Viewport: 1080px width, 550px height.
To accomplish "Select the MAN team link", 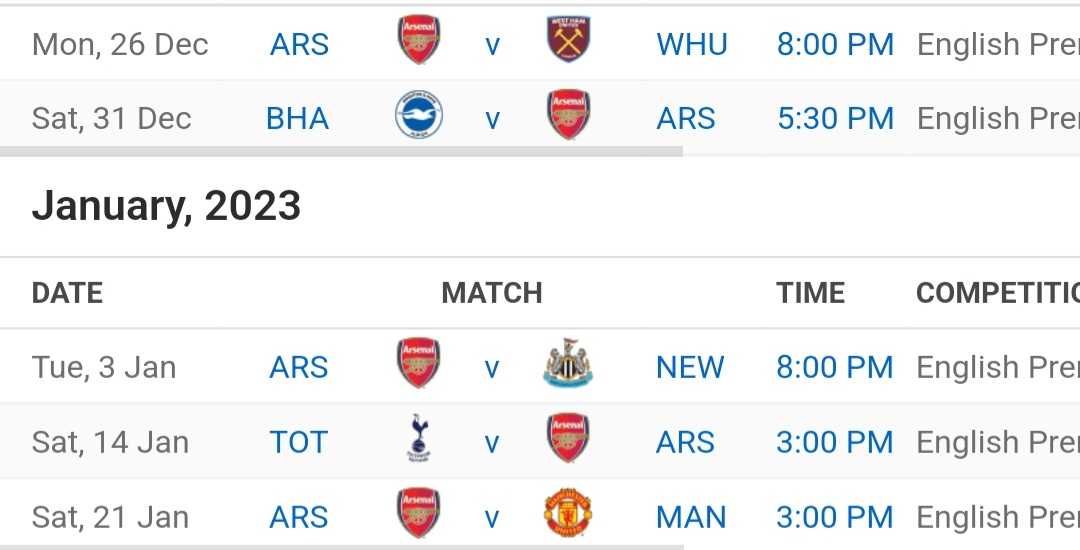I will point(691,518).
